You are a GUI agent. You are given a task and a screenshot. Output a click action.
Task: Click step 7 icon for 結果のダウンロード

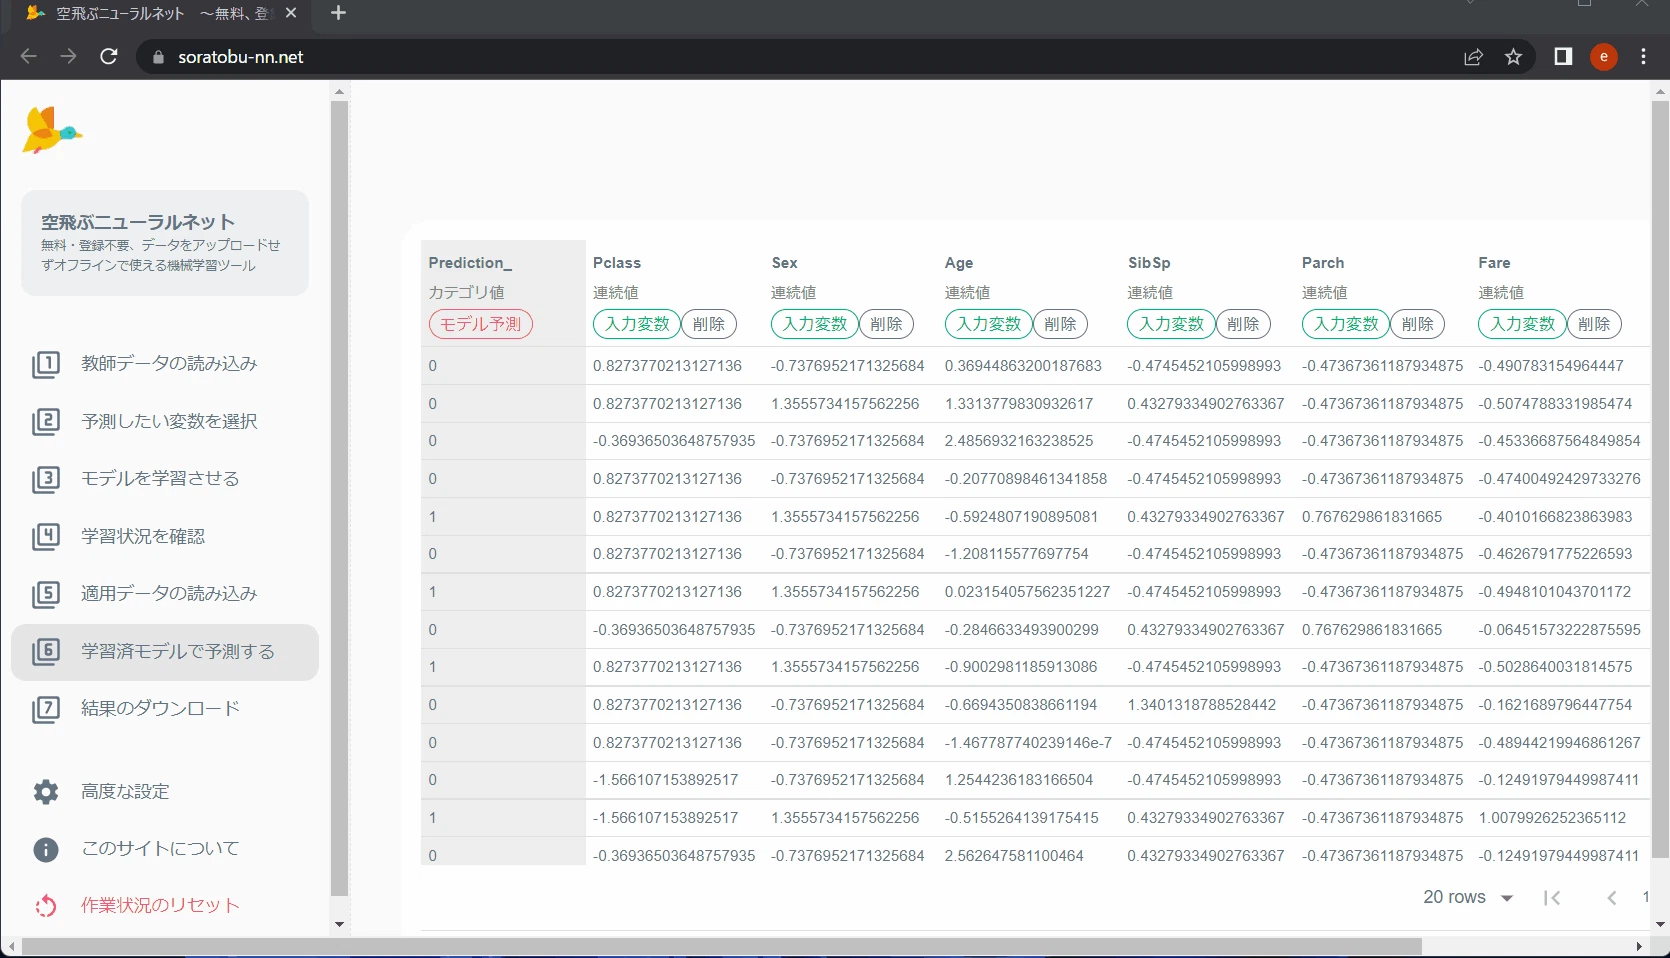pyautogui.click(x=46, y=709)
